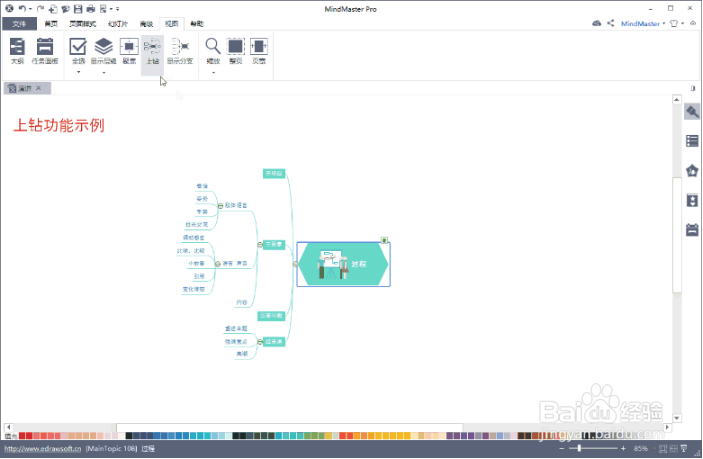This screenshot has height=459, width=703.
Task: Click the horizontal scrollbar right arrow
Action: click(x=667, y=427)
